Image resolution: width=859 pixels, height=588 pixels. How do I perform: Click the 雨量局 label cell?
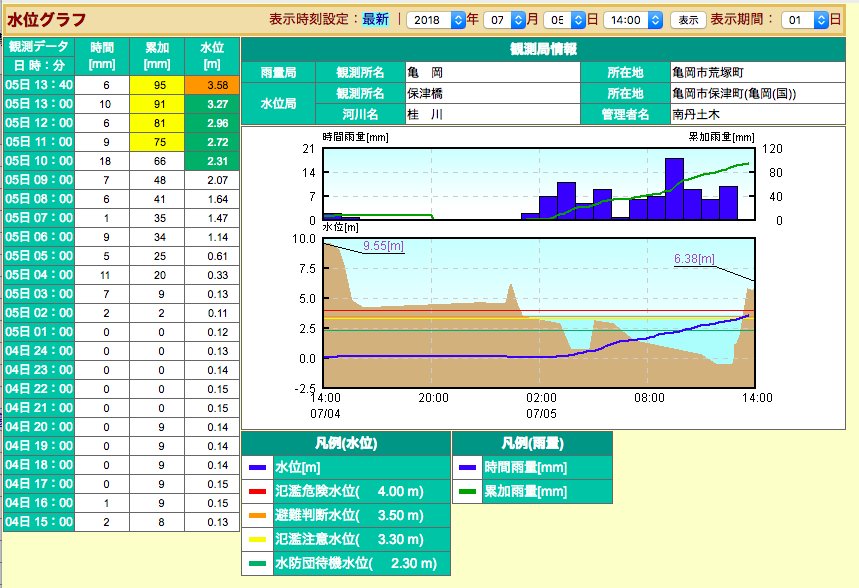pyautogui.click(x=278, y=72)
